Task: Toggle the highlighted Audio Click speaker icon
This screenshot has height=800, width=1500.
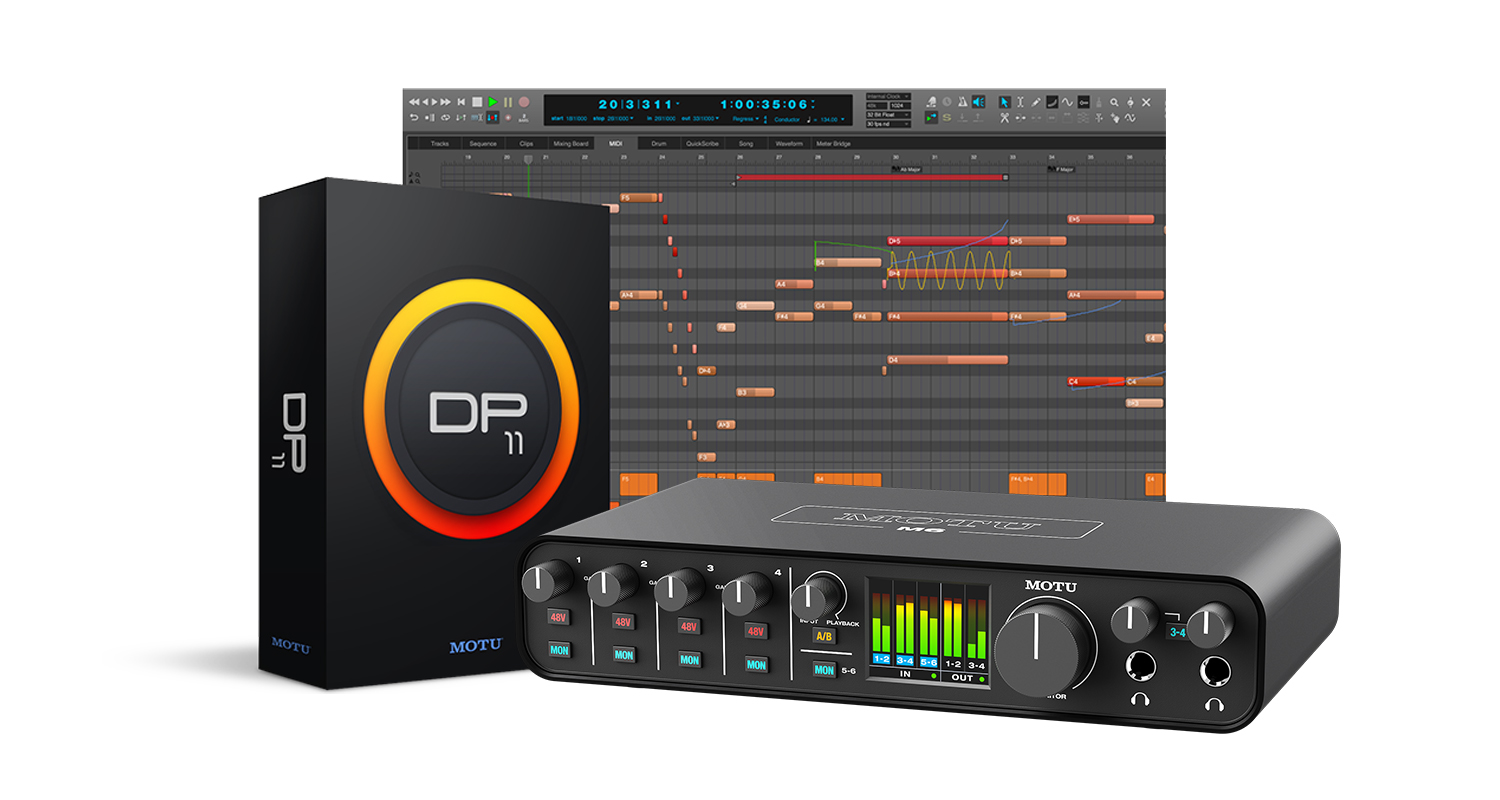Action: tap(978, 102)
